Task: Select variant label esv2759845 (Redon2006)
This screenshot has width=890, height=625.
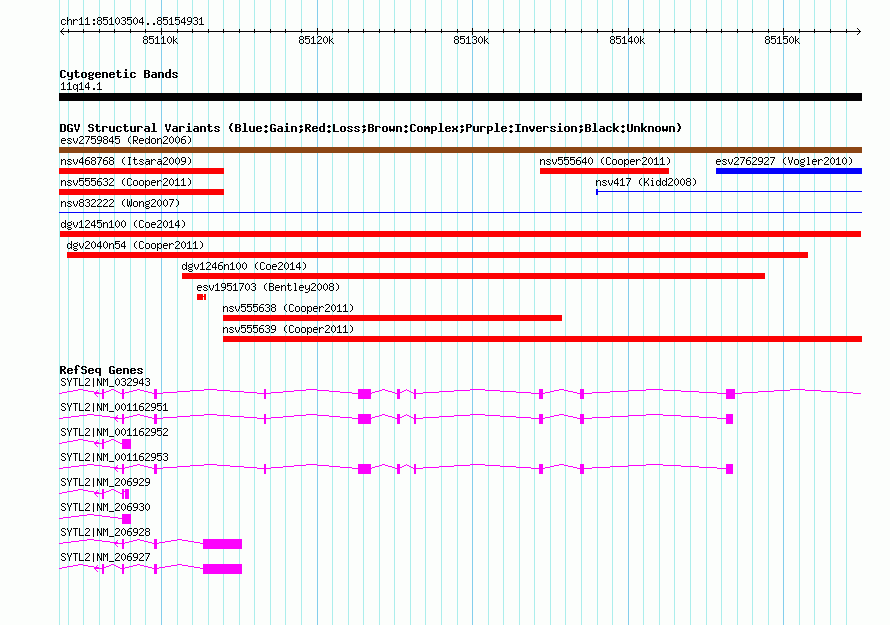Action: pos(126,140)
